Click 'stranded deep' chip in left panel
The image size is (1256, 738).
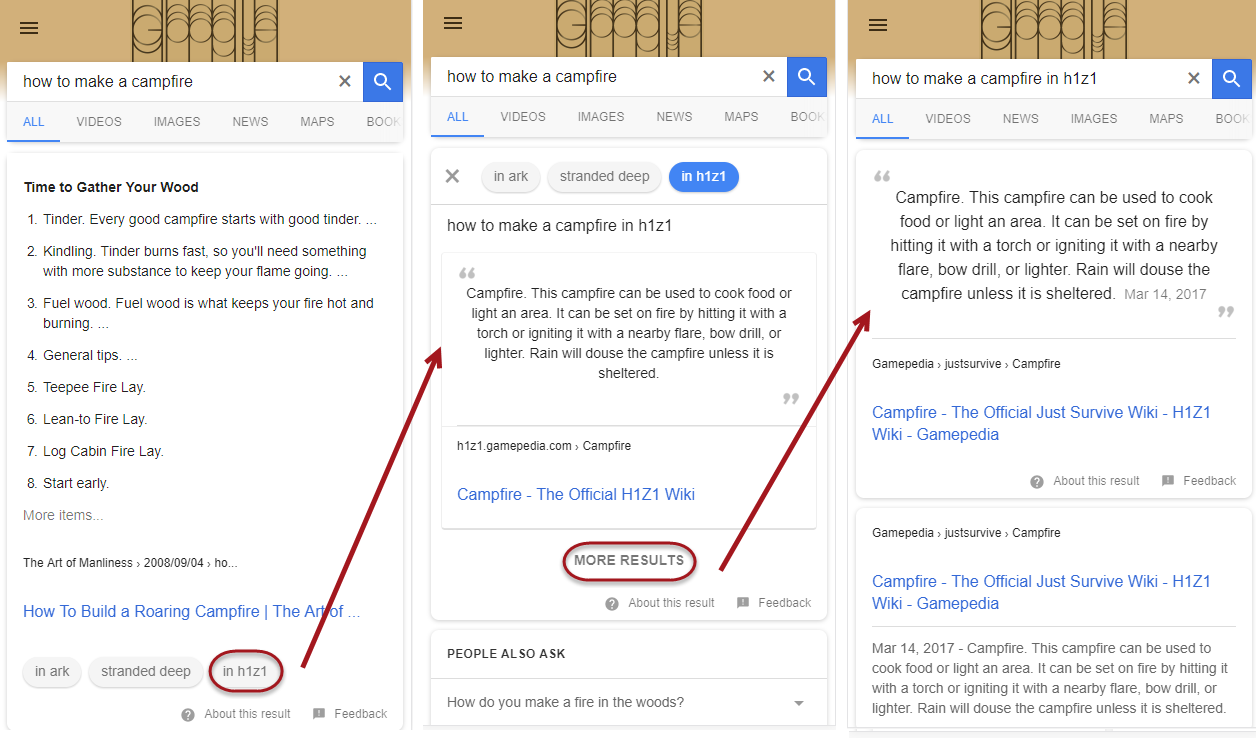tap(146, 672)
